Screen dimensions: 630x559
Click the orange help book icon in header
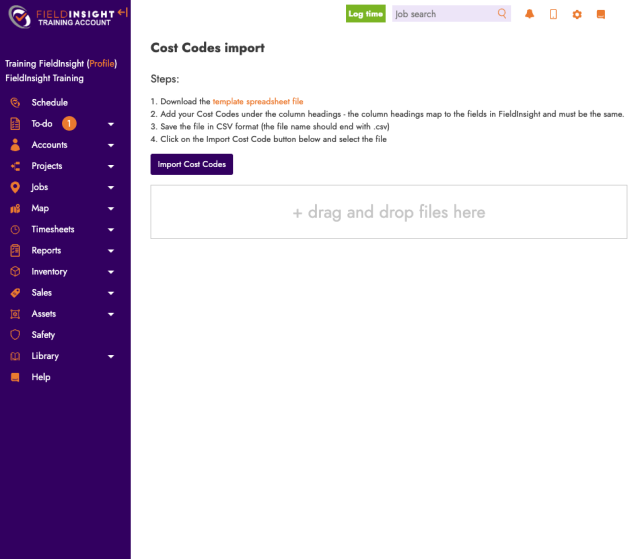coord(601,14)
